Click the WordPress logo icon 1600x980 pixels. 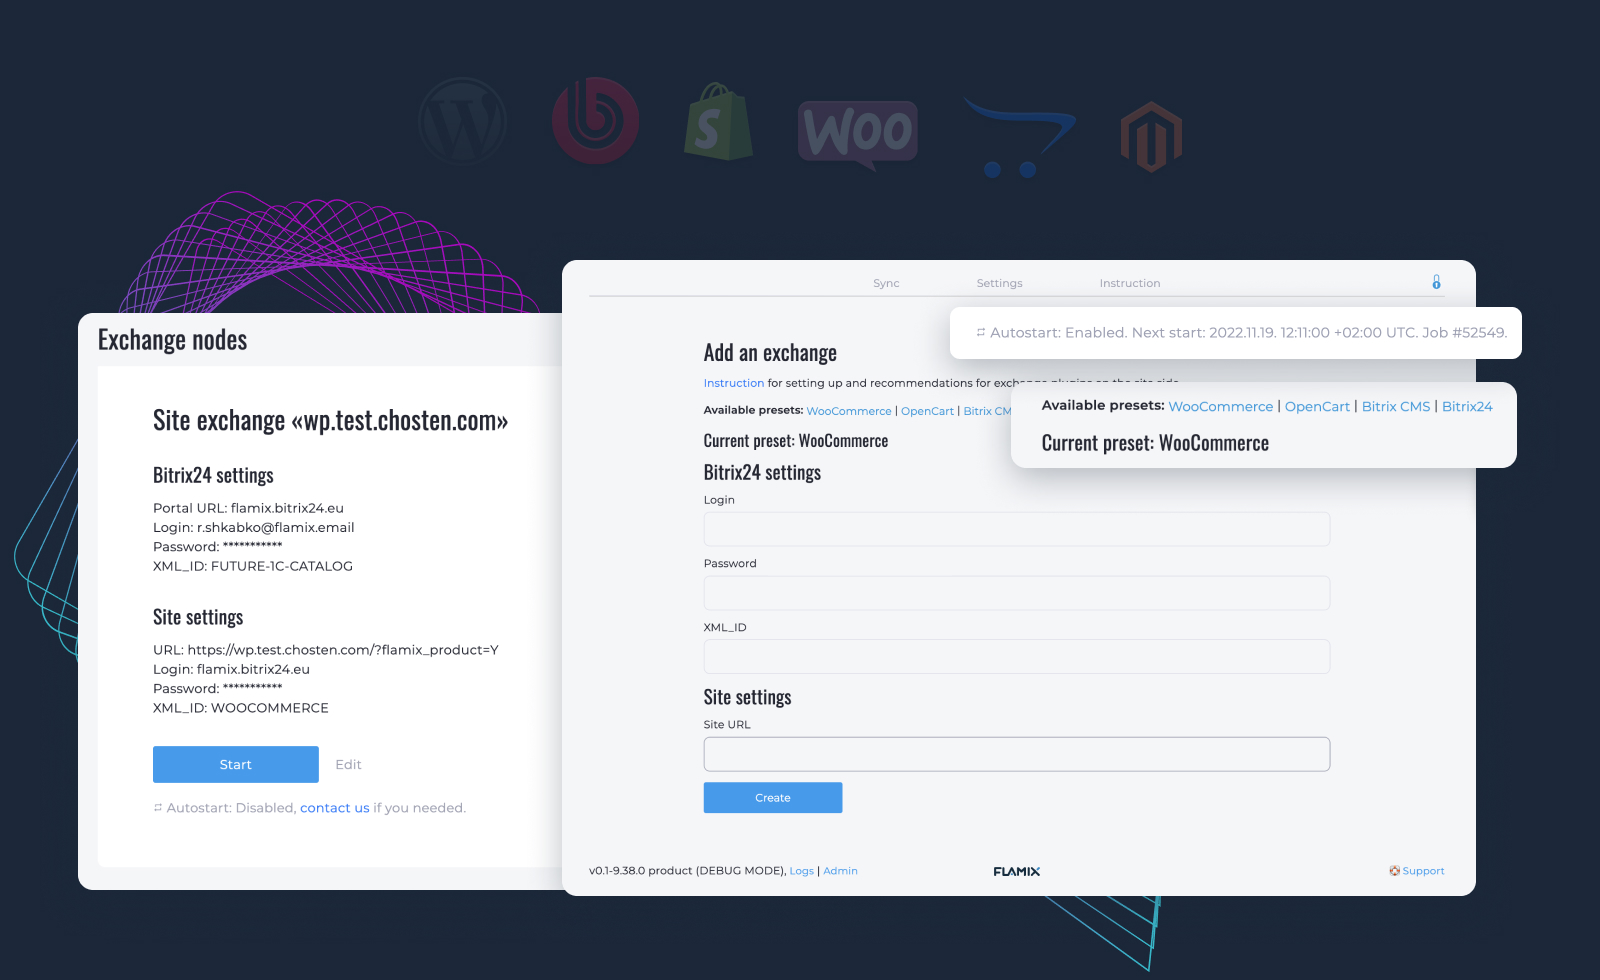pos(462,122)
